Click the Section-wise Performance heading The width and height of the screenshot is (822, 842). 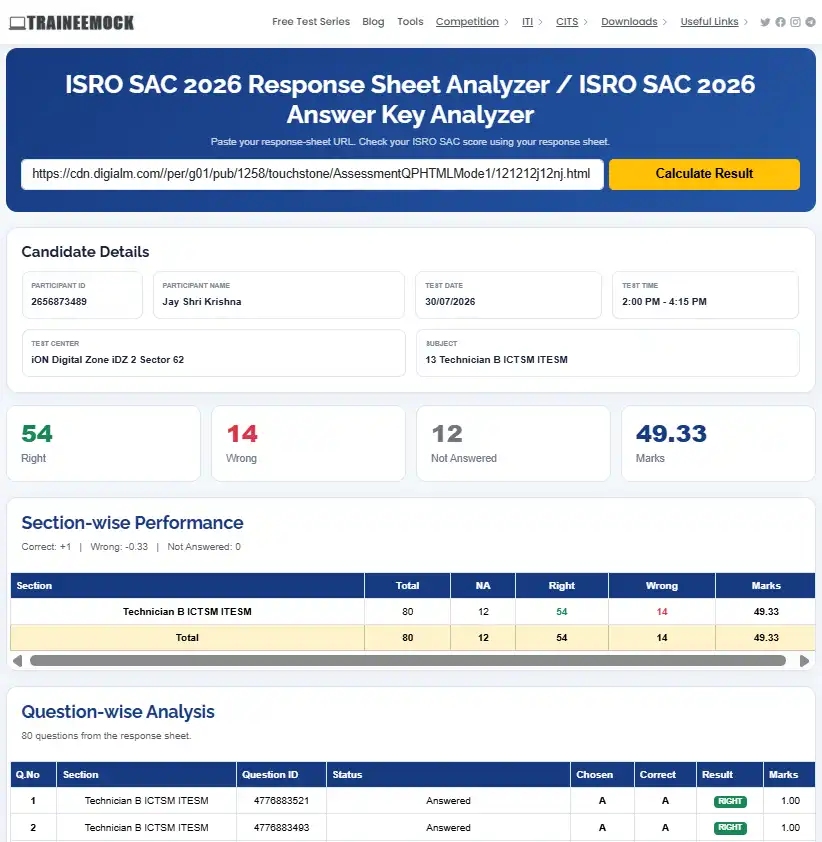point(133,523)
